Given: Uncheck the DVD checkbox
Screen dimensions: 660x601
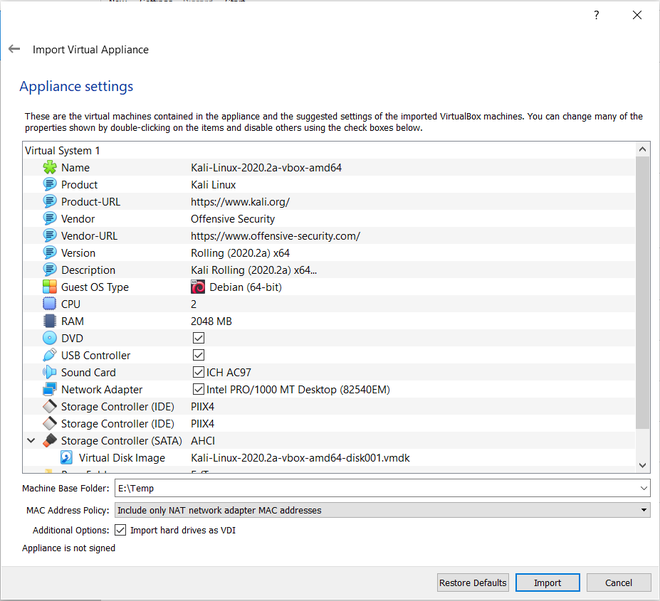Looking at the screenshot, I should click(x=199, y=338).
